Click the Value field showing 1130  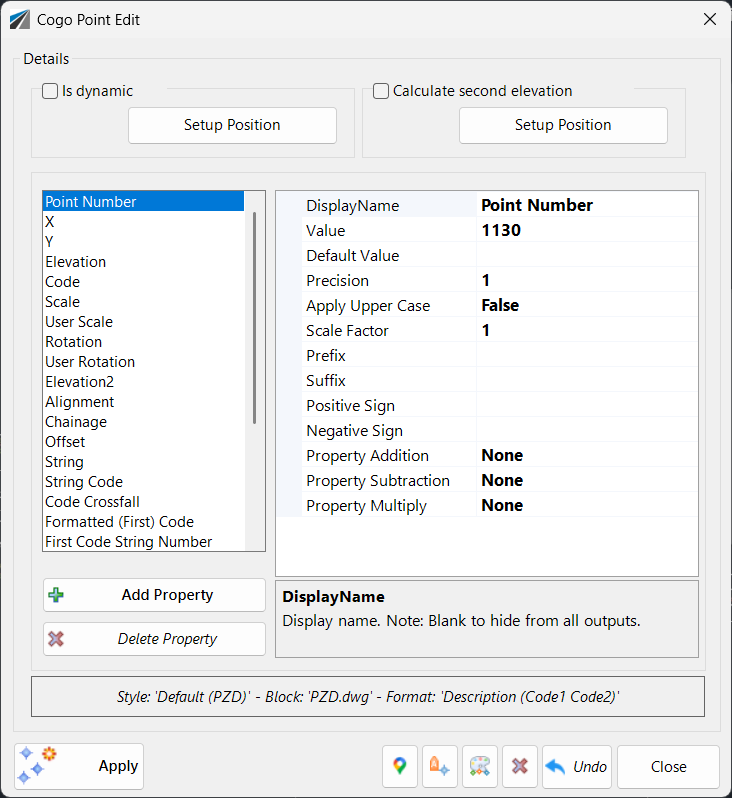click(x=586, y=231)
